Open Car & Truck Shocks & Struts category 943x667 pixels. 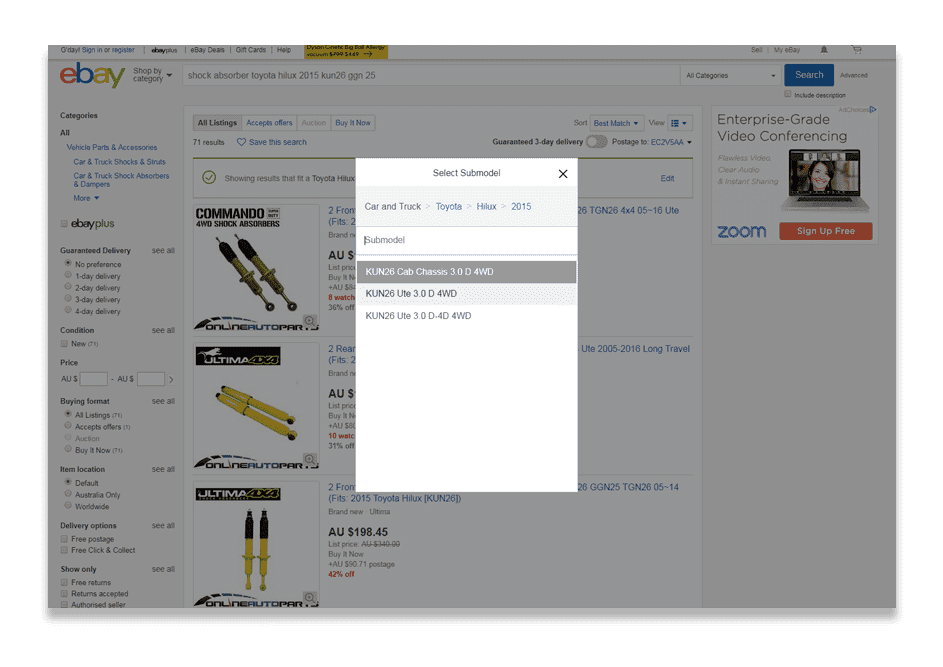[x=120, y=162]
